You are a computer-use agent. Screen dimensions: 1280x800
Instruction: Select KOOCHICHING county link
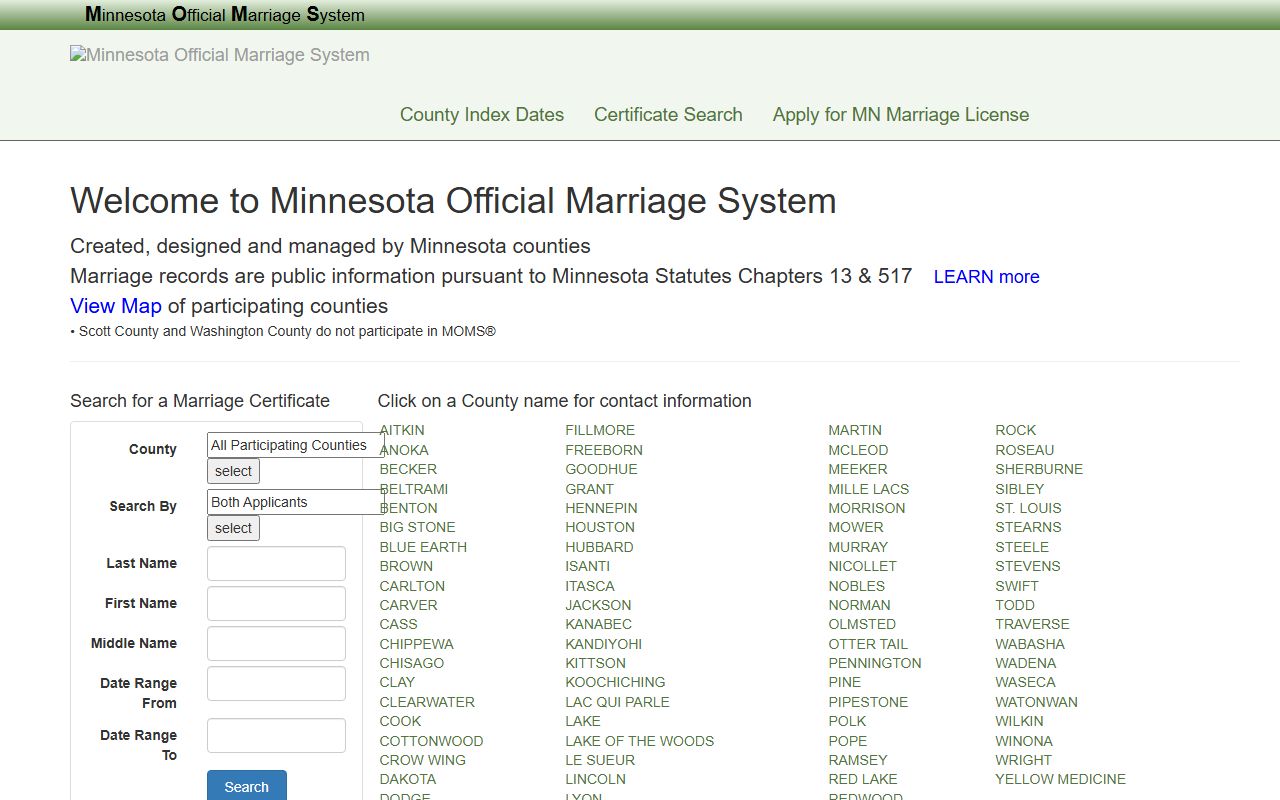[615, 682]
